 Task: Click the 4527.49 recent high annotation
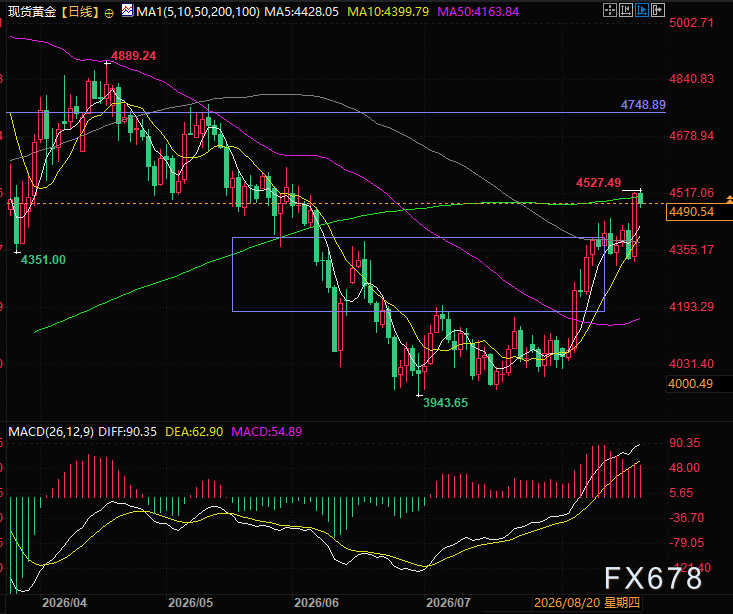point(598,183)
